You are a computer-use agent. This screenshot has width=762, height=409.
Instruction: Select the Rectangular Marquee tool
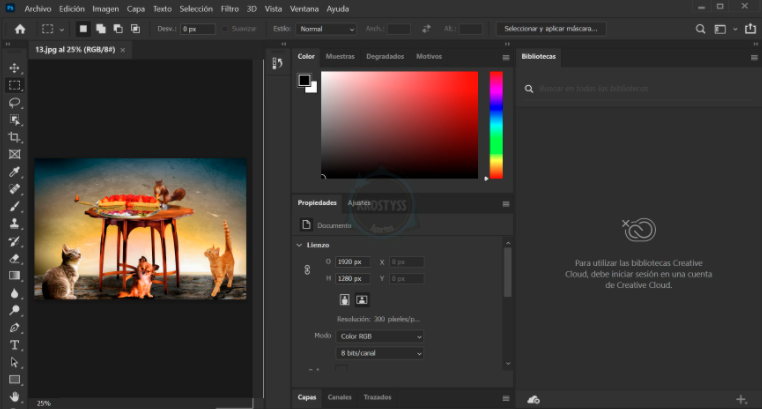(14, 85)
